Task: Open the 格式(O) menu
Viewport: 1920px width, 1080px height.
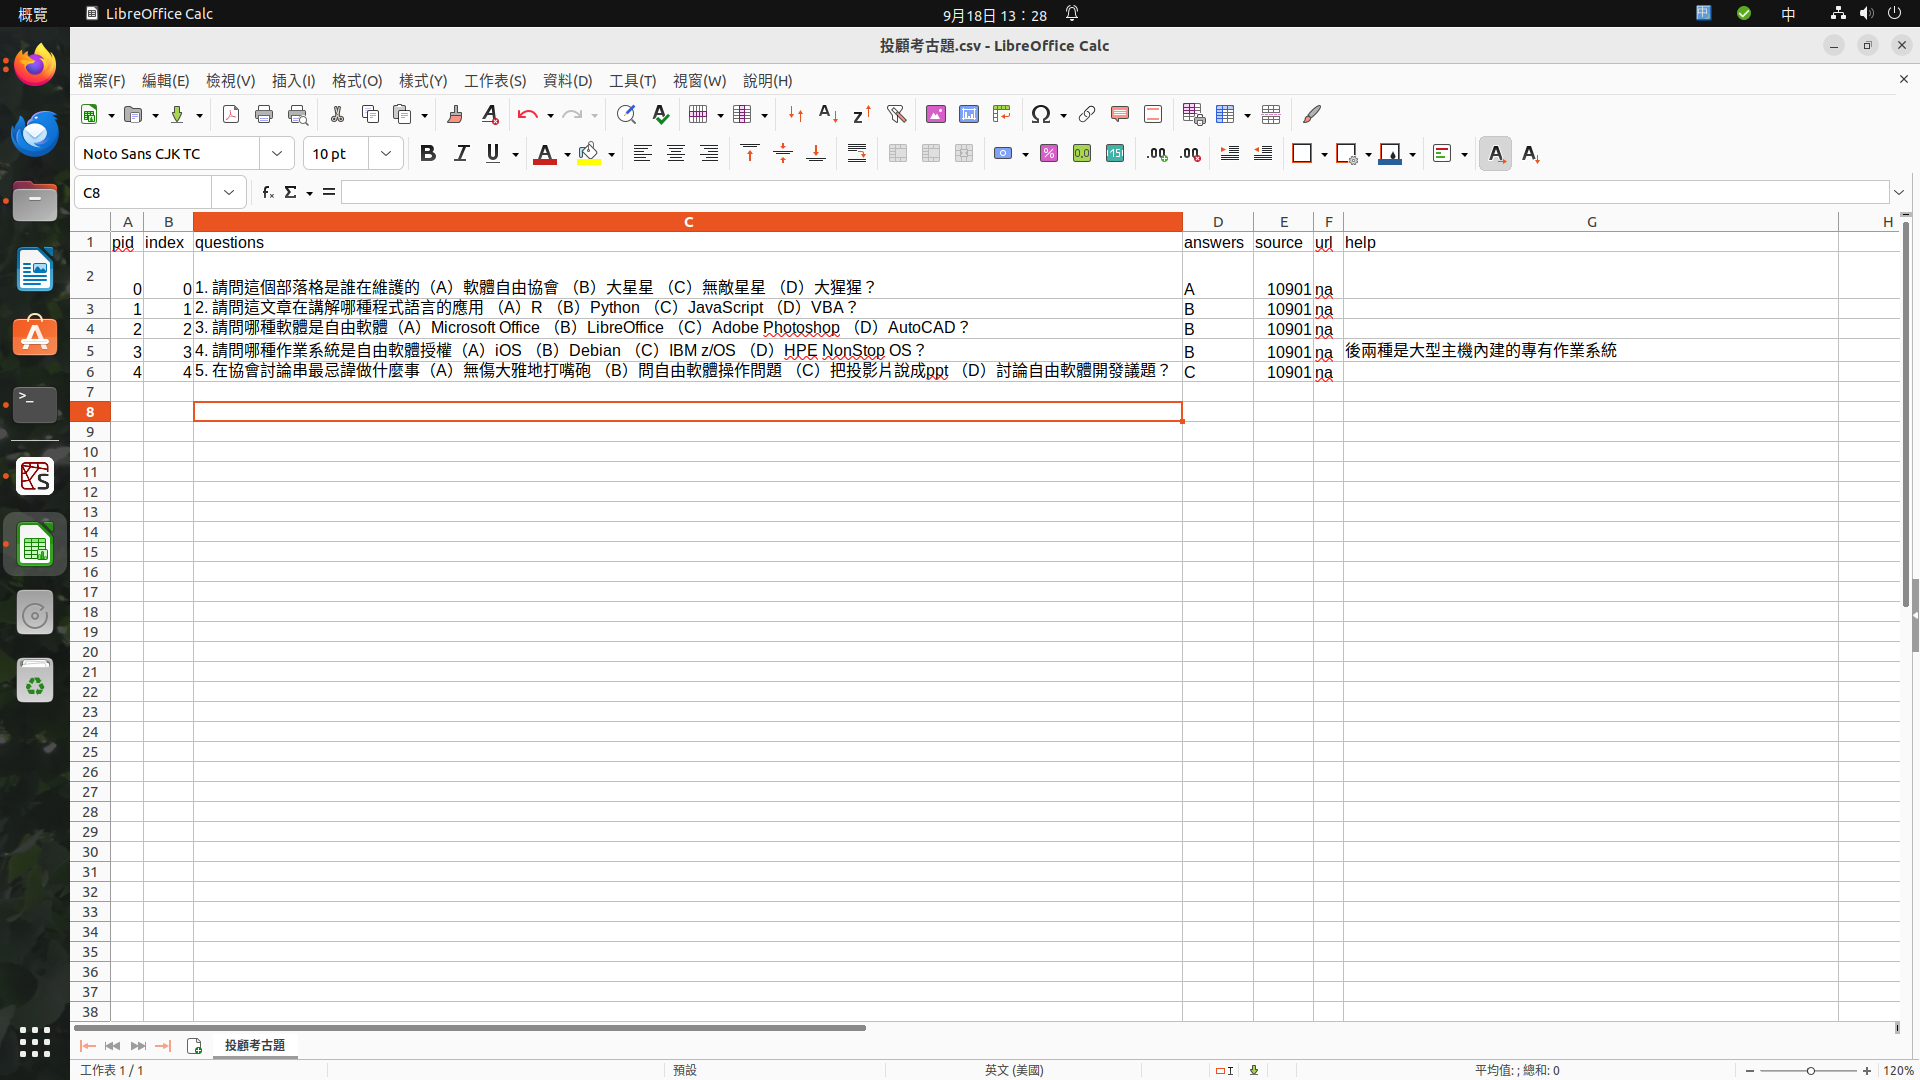Action: 357,80
